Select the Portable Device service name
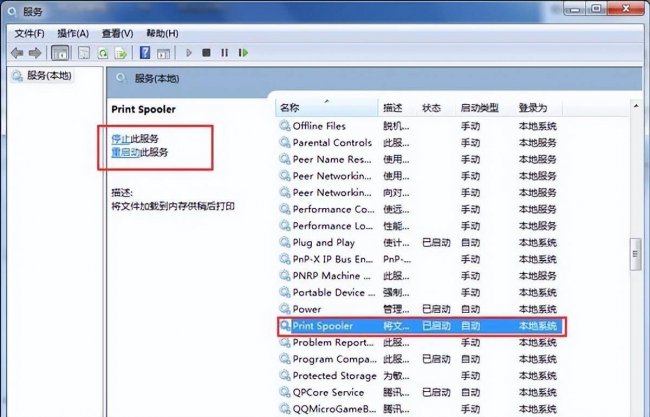 point(334,292)
